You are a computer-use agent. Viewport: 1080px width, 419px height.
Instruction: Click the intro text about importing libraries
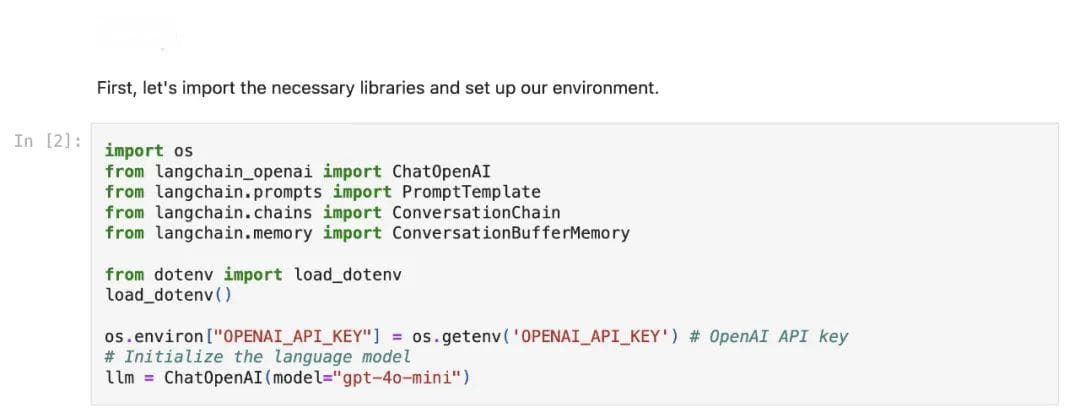pyautogui.click(x=377, y=89)
